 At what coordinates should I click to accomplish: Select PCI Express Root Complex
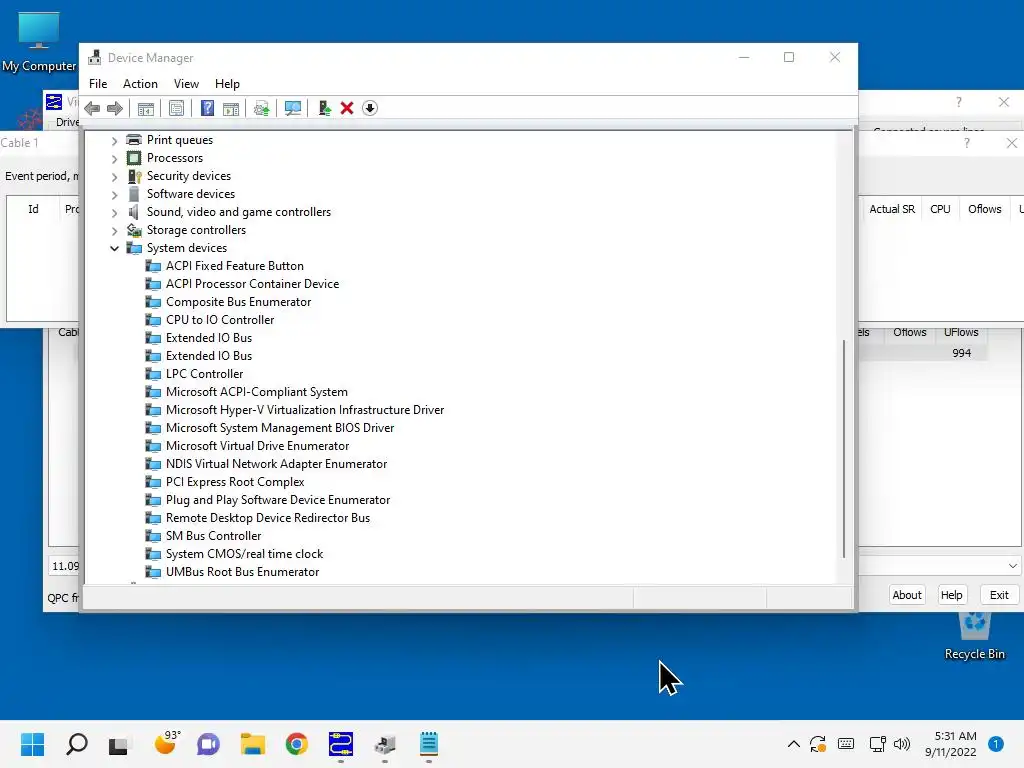(235, 481)
